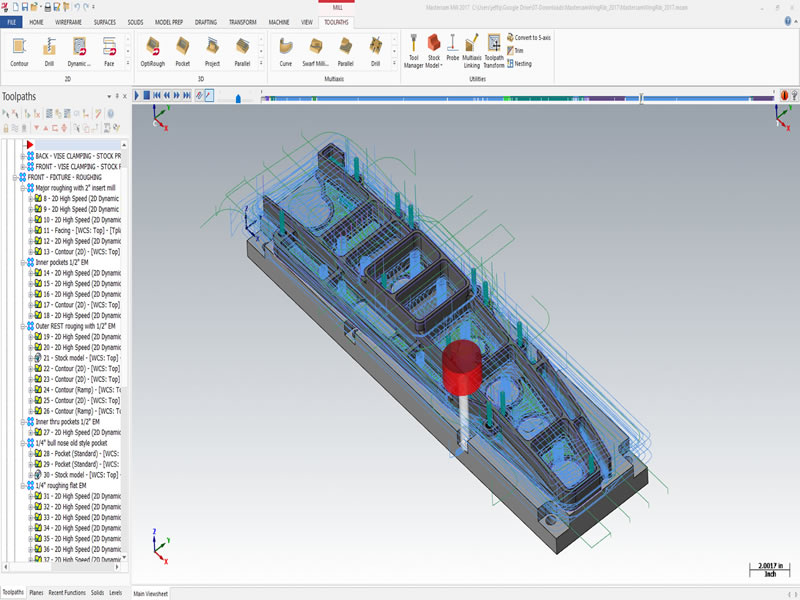The height and width of the screenshot is (600, 800).
Task: Open the WIREFRAME ribbon tab
Action: click(x=68, y=22)
